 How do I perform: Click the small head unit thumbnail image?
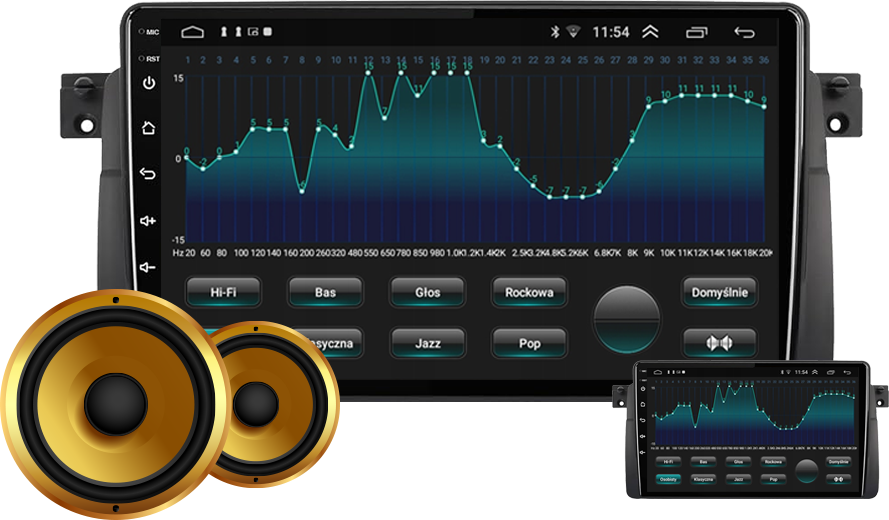coord(752,430)
